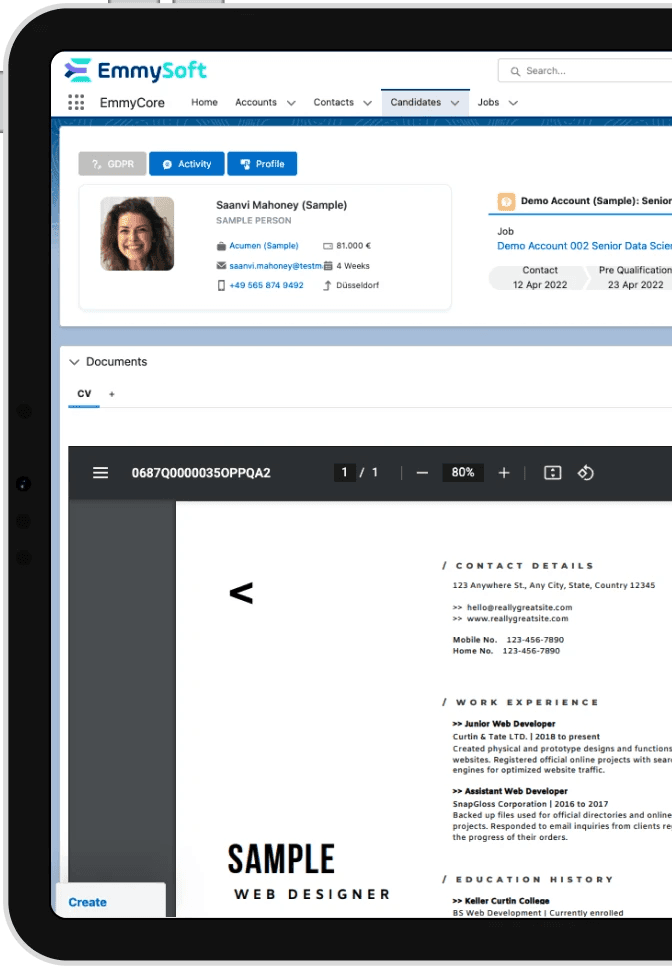Click the search magnifier icon

(x=515, y=71)
